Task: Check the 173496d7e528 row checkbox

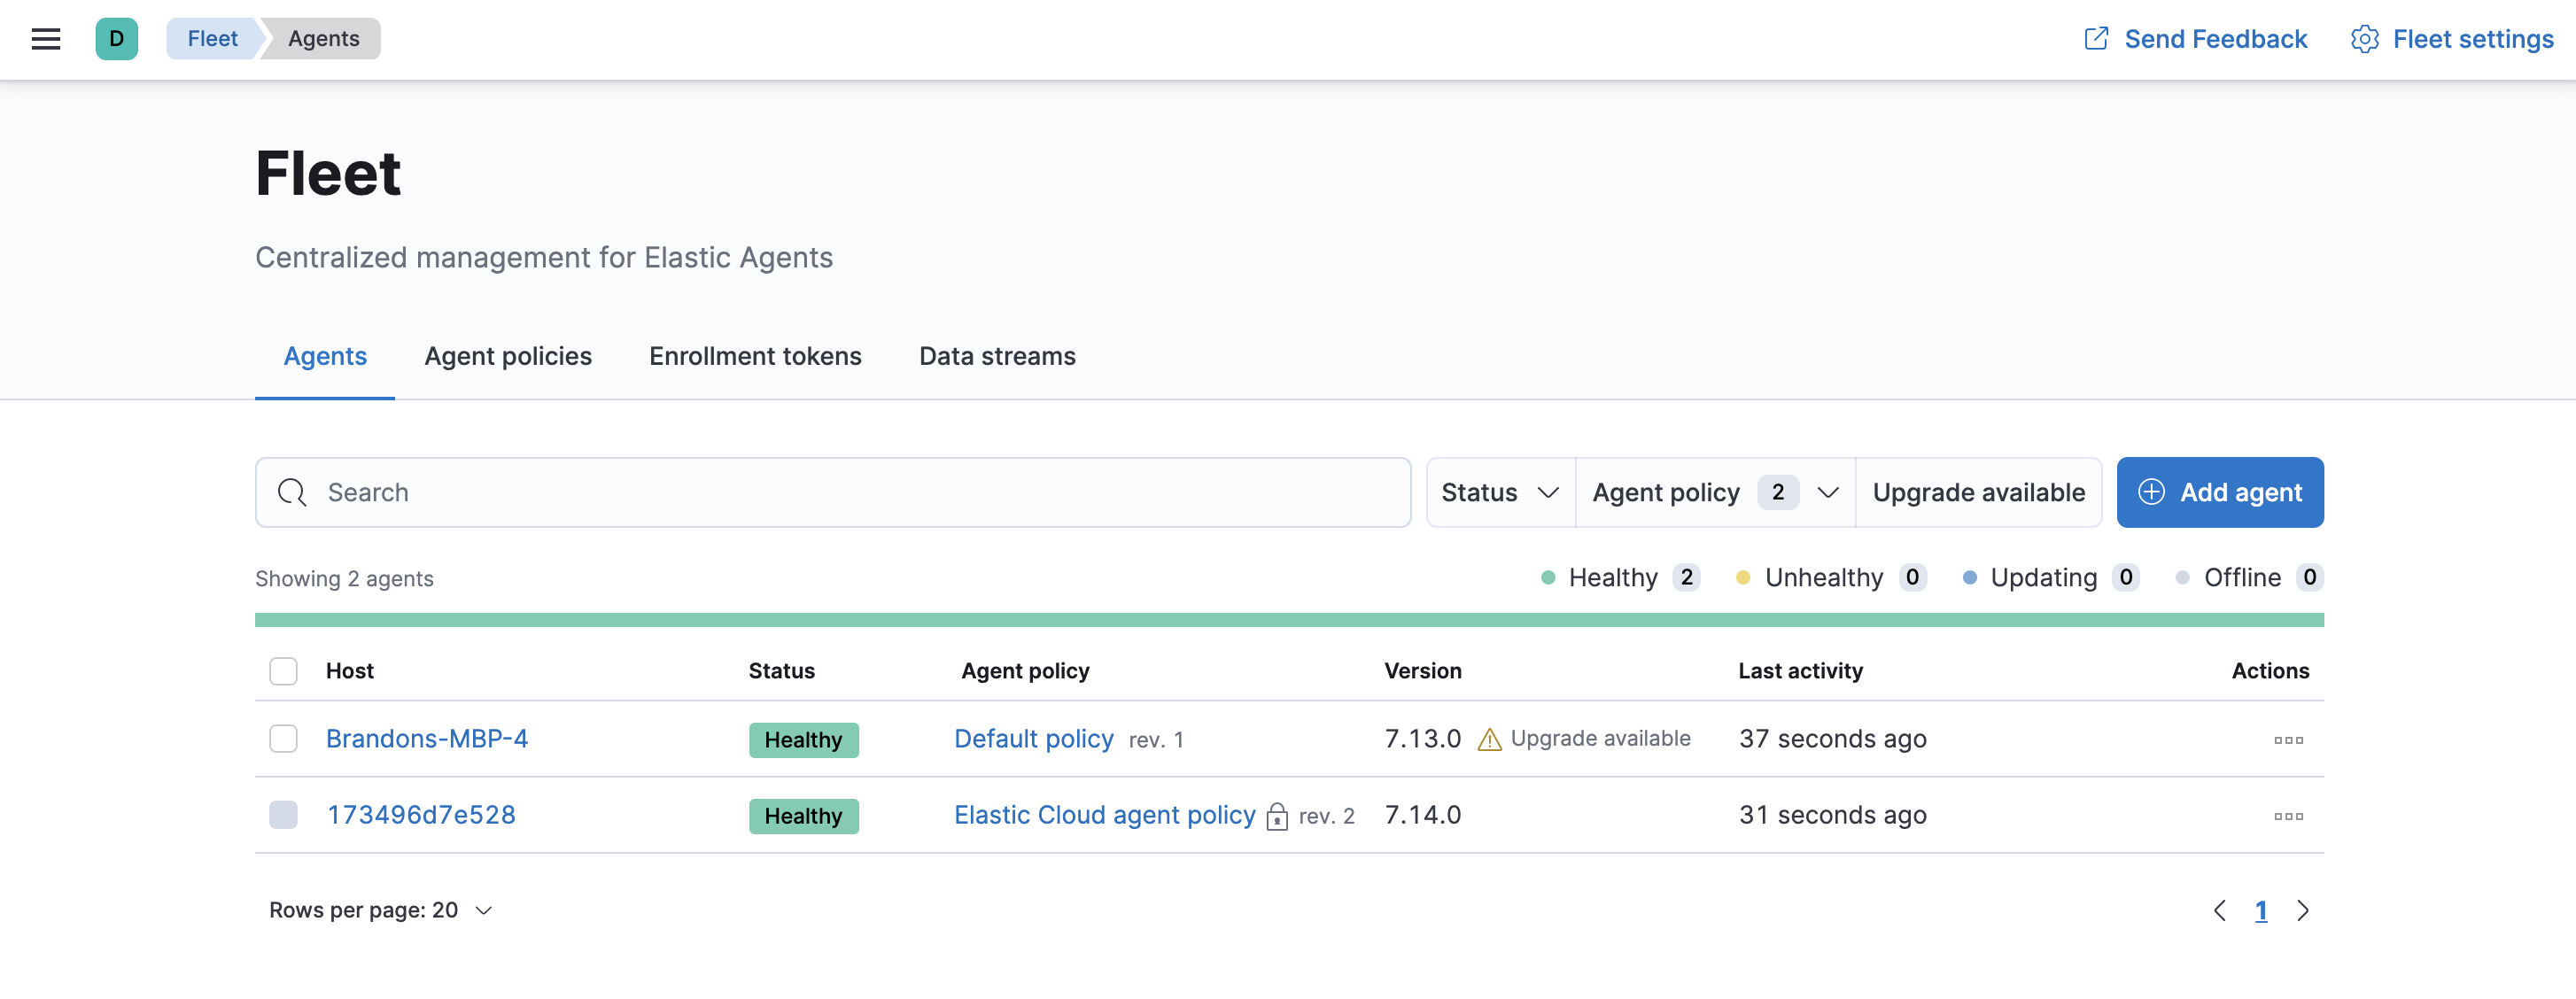Action: 283,815
